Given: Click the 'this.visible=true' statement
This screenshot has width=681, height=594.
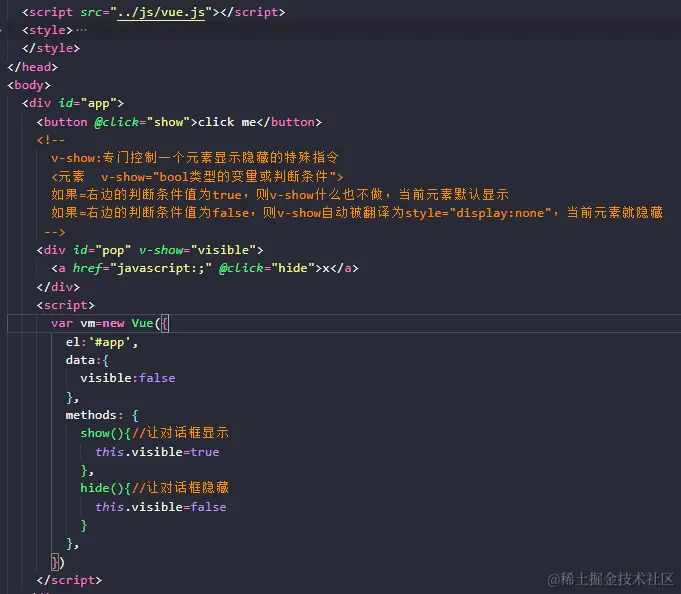Looking at the screenshot, I should coord(157,452).
